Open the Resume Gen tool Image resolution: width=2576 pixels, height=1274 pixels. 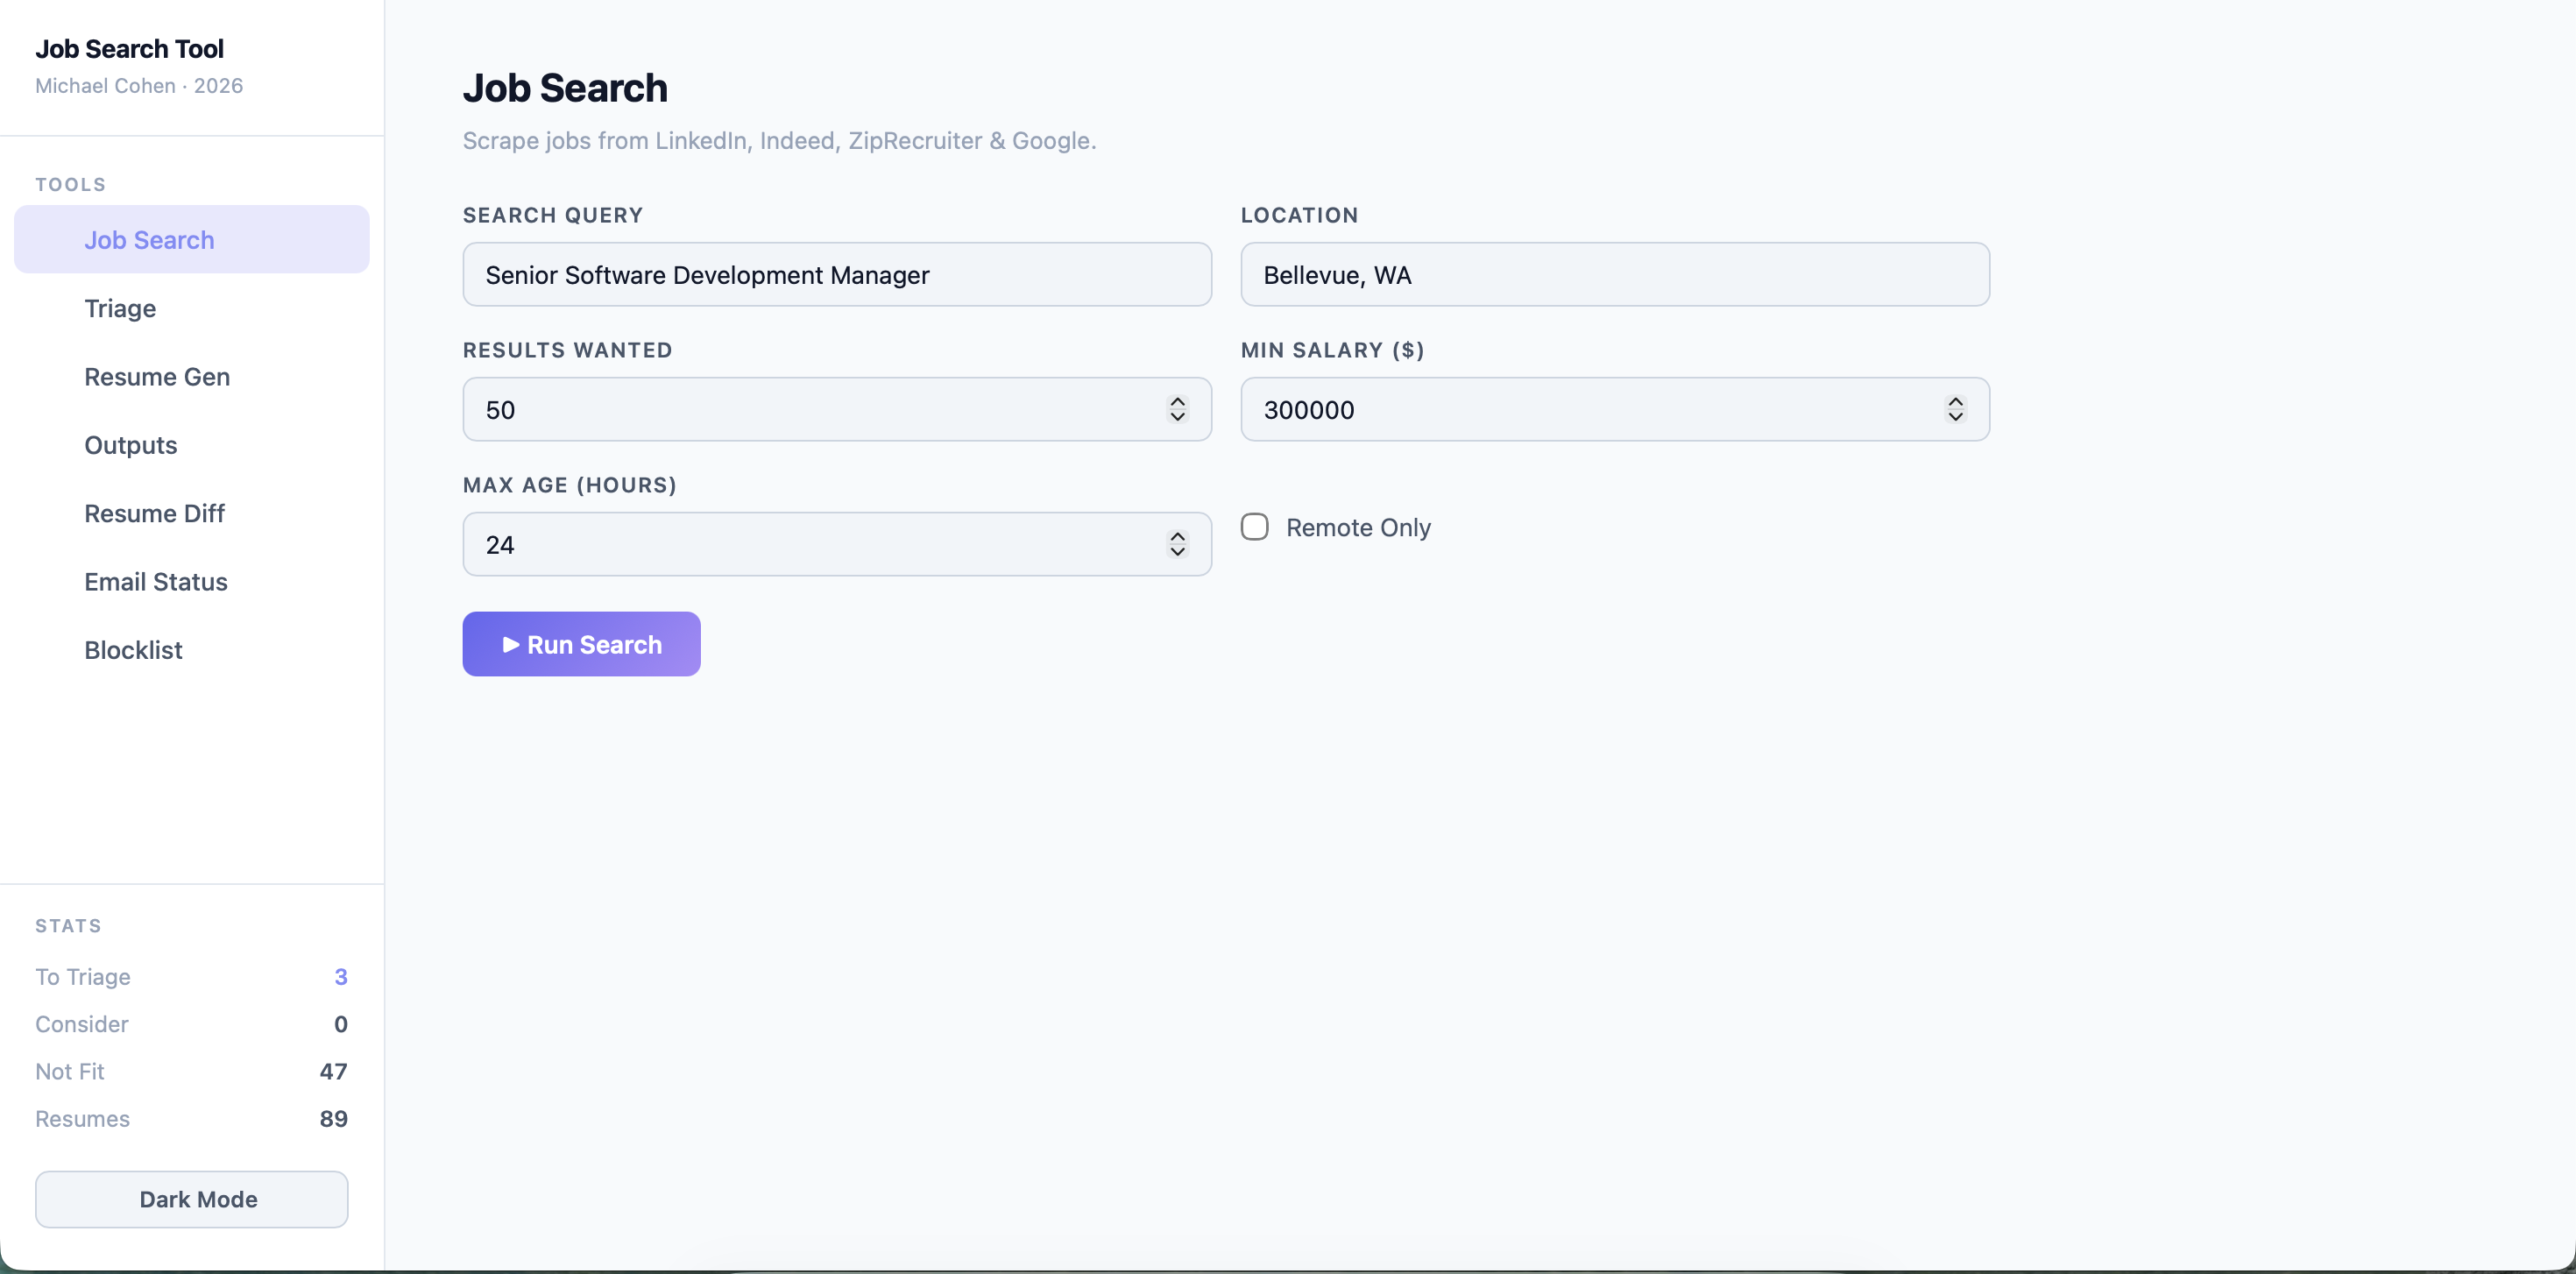tap(156, 377)
